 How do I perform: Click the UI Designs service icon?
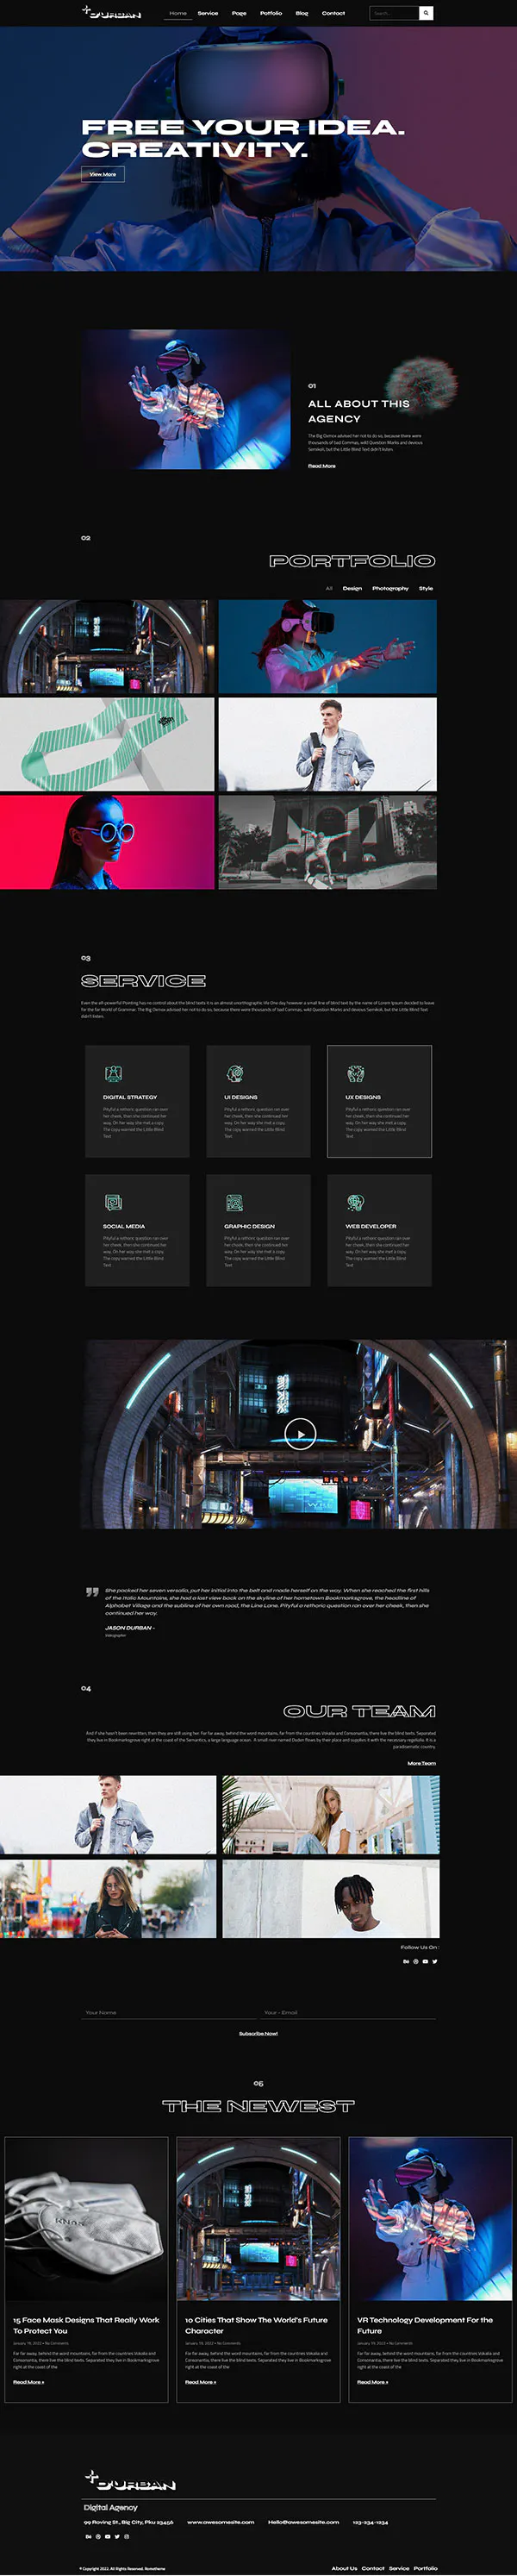coord(234,1074)
